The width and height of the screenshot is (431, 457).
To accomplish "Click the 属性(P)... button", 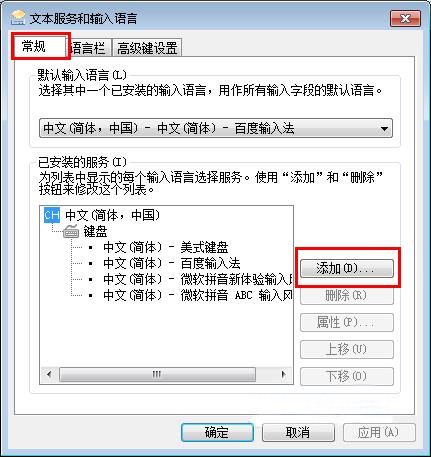I will point(347,322).
